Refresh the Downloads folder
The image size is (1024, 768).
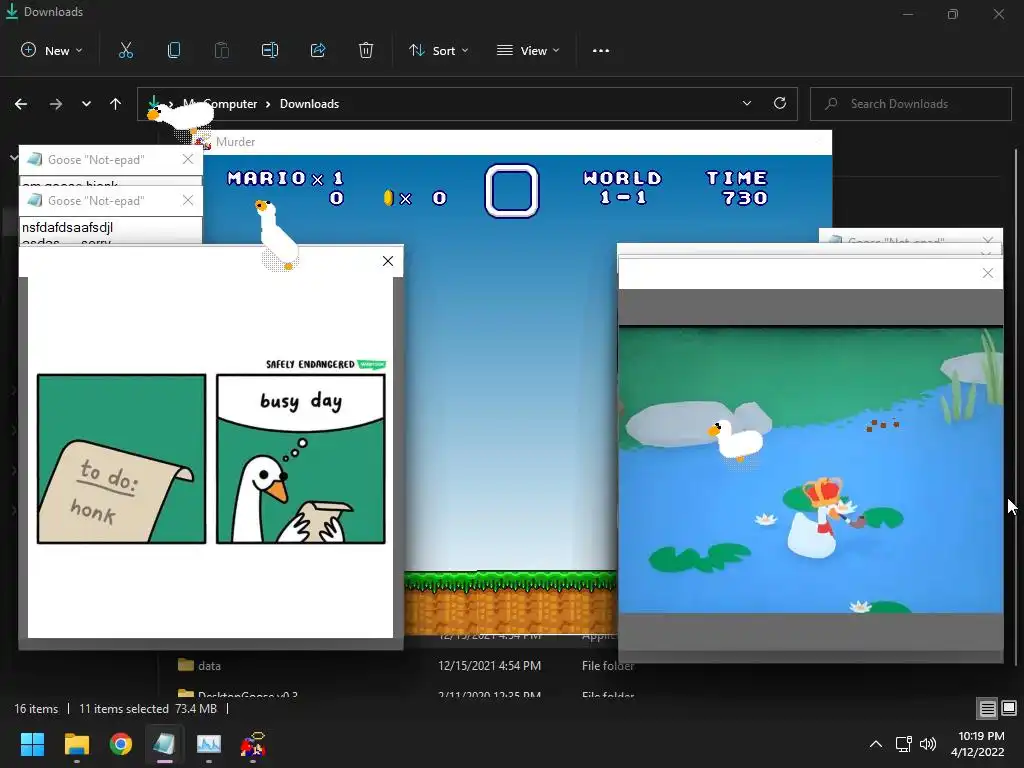pos(780,103)
